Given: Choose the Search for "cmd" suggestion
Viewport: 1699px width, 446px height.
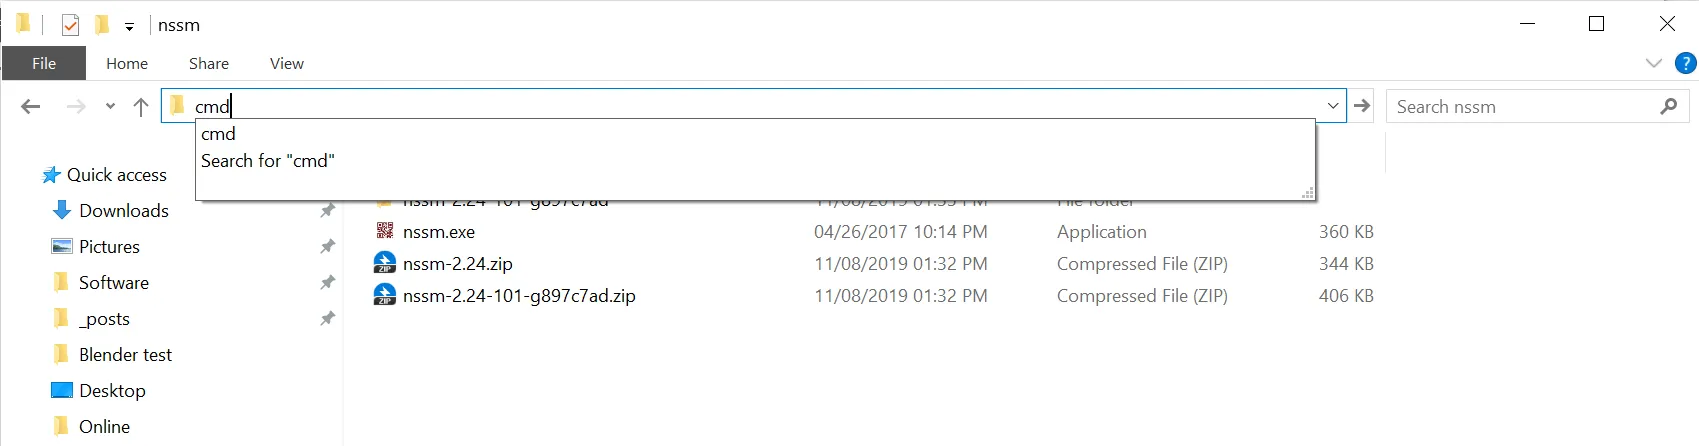Looking at the screenshot, I should (268, 161).
